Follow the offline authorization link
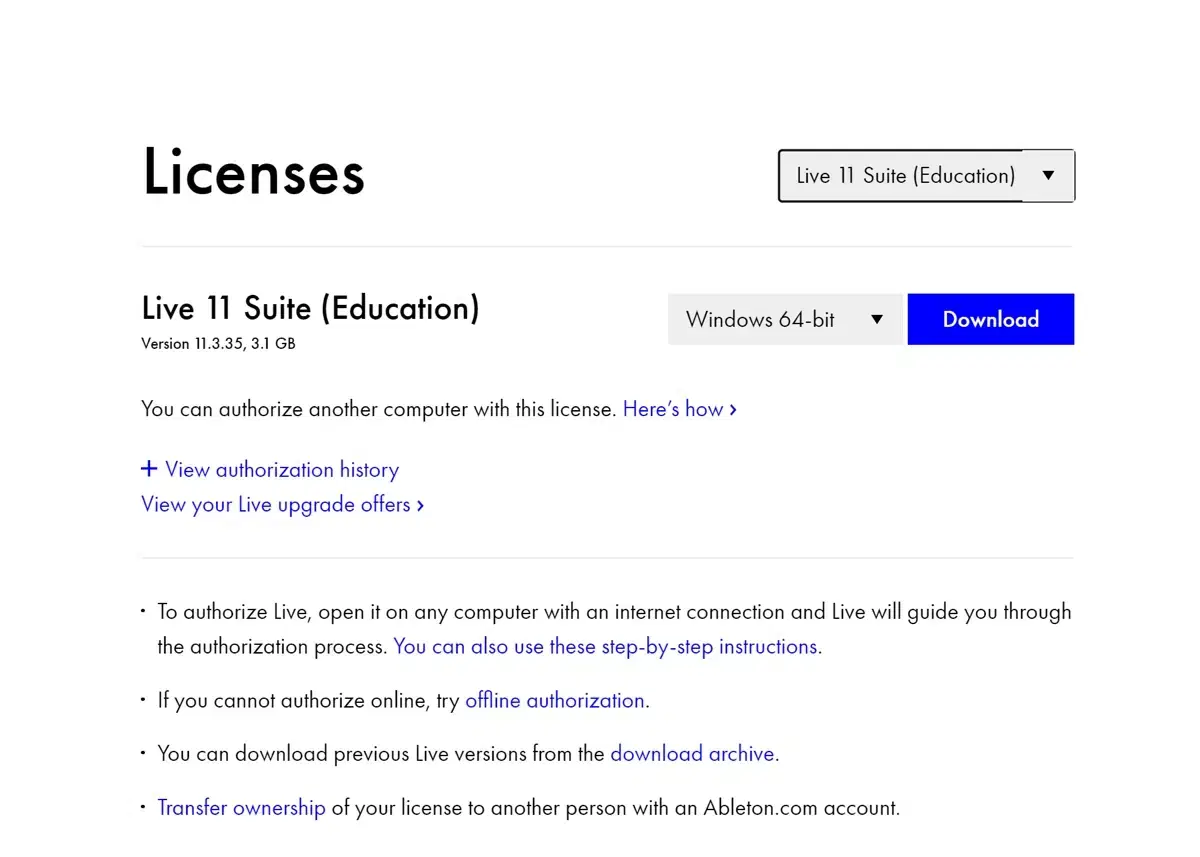This screenshot has width=1200, height=857. (555, 701)
